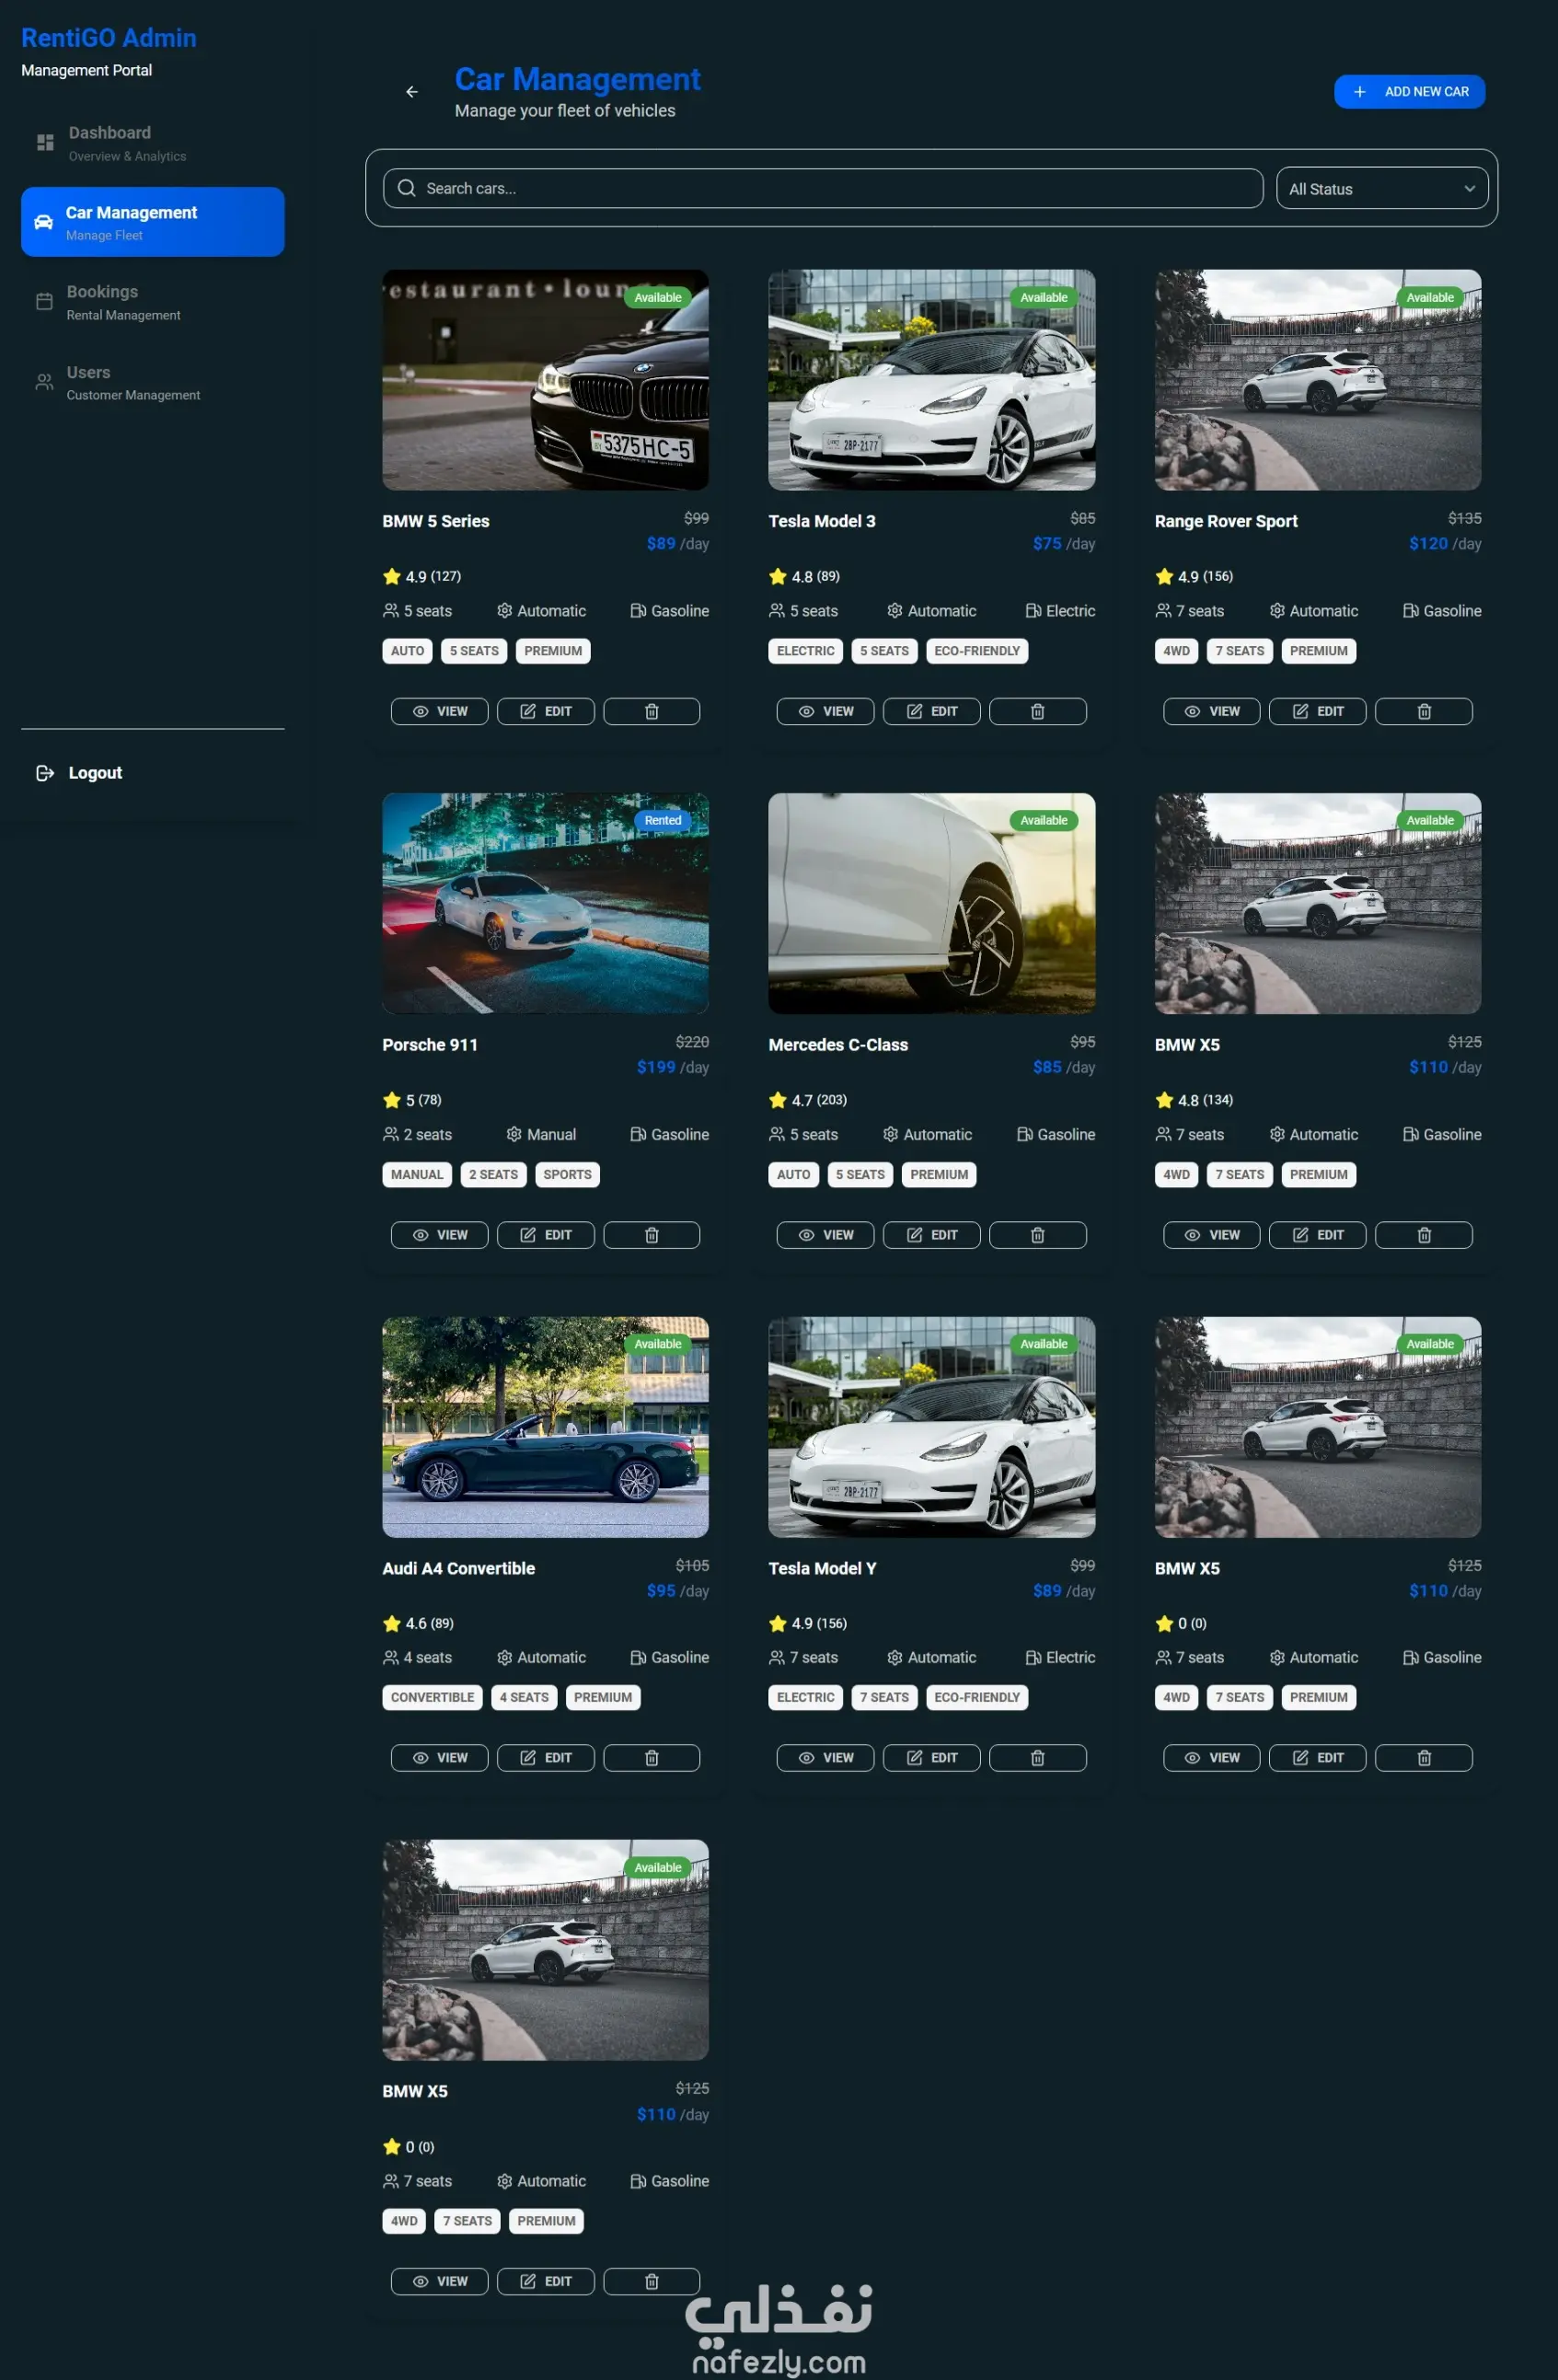Click trash icon on Tesla Model 3 card
The image size is (1558, 2380).
1037,711
